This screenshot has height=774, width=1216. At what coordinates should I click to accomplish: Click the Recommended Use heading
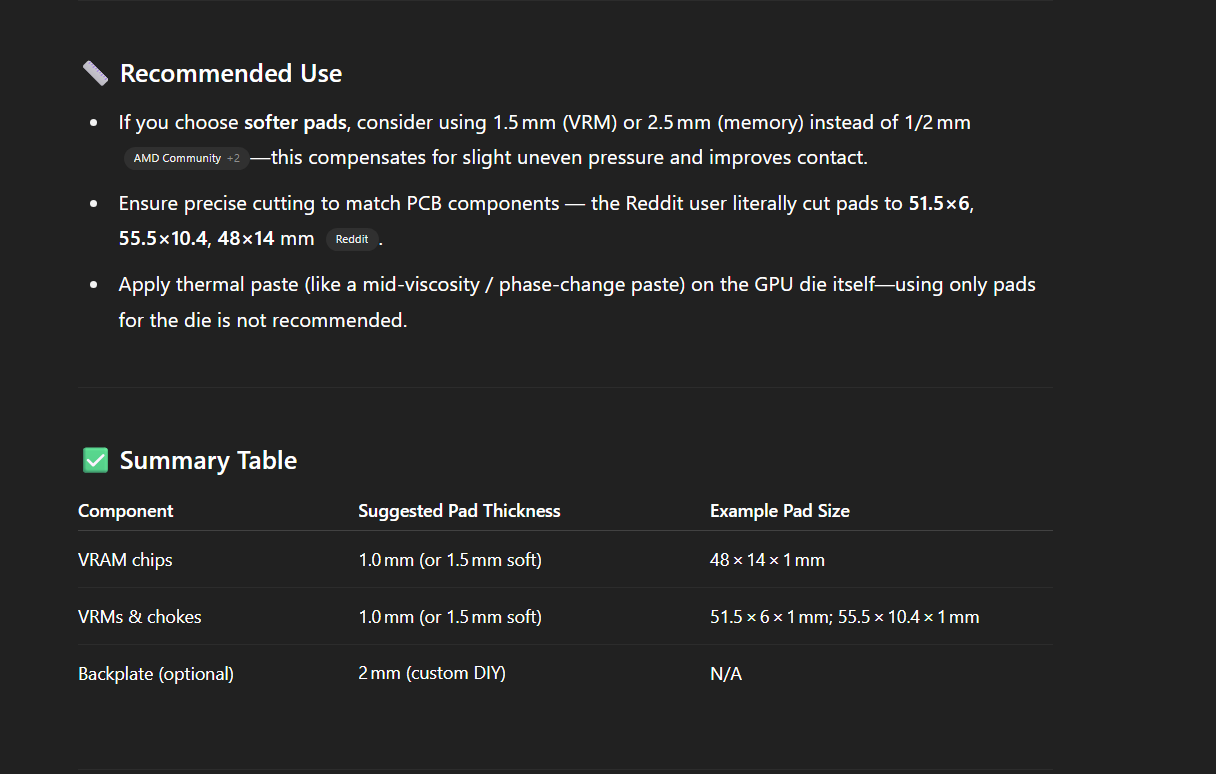click(x=231, y=73)
